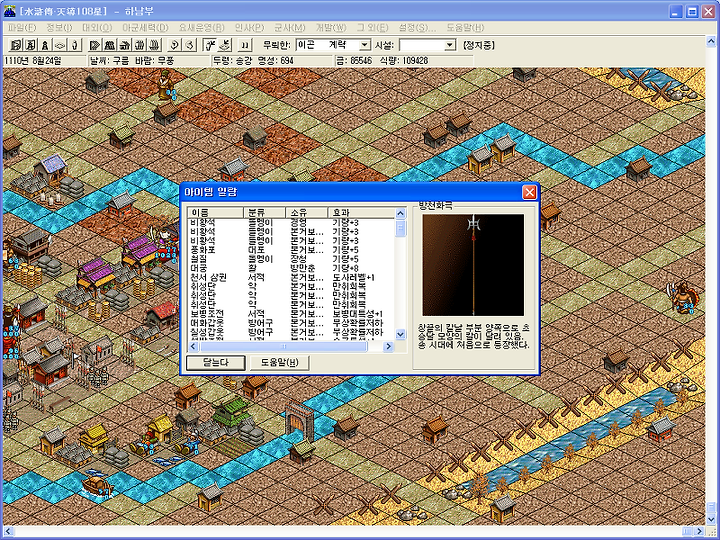Sort item list by 소유 column header
The height and width of the screenshot is (540, 720).
307,213
